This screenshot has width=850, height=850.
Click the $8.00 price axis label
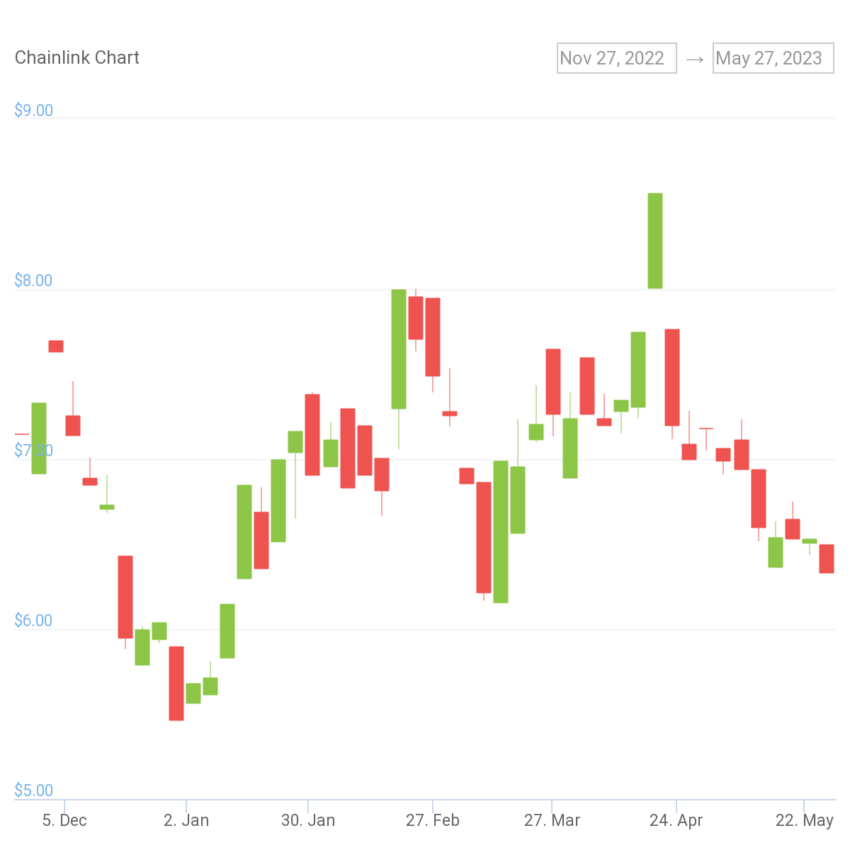click(x=34, y=281)
